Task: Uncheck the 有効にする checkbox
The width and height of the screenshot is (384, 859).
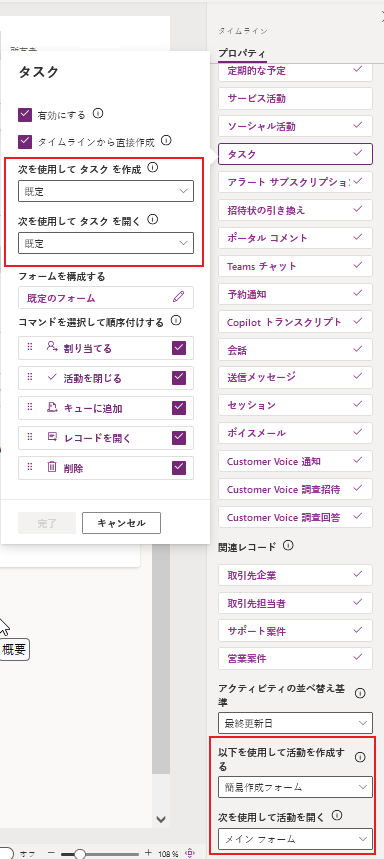Action: click(x=25, y=115)
